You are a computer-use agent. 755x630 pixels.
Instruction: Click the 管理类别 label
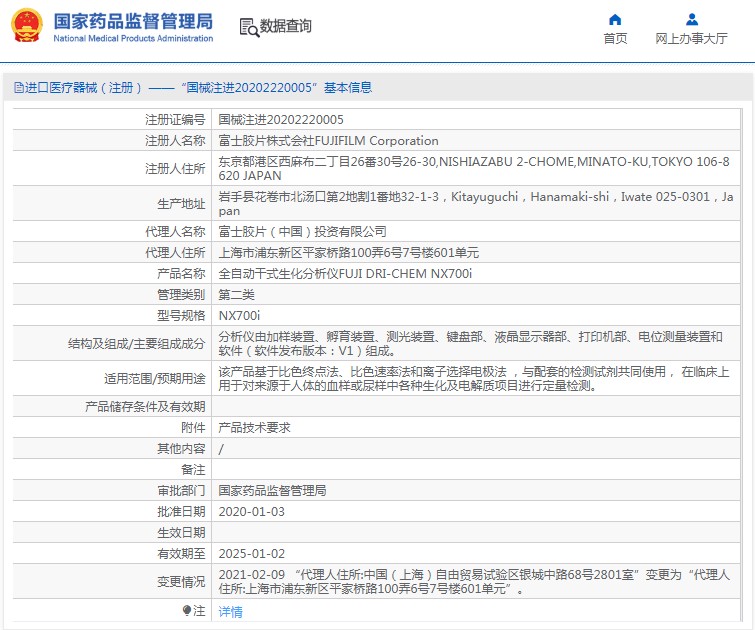pos(181,294)
